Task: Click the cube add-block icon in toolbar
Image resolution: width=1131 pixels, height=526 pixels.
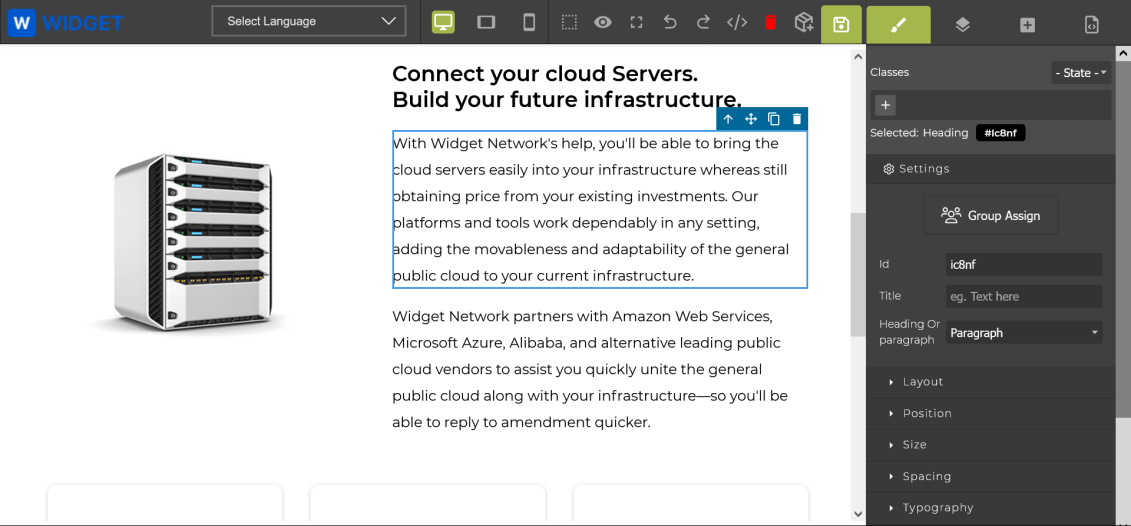Action: (804, 22)
